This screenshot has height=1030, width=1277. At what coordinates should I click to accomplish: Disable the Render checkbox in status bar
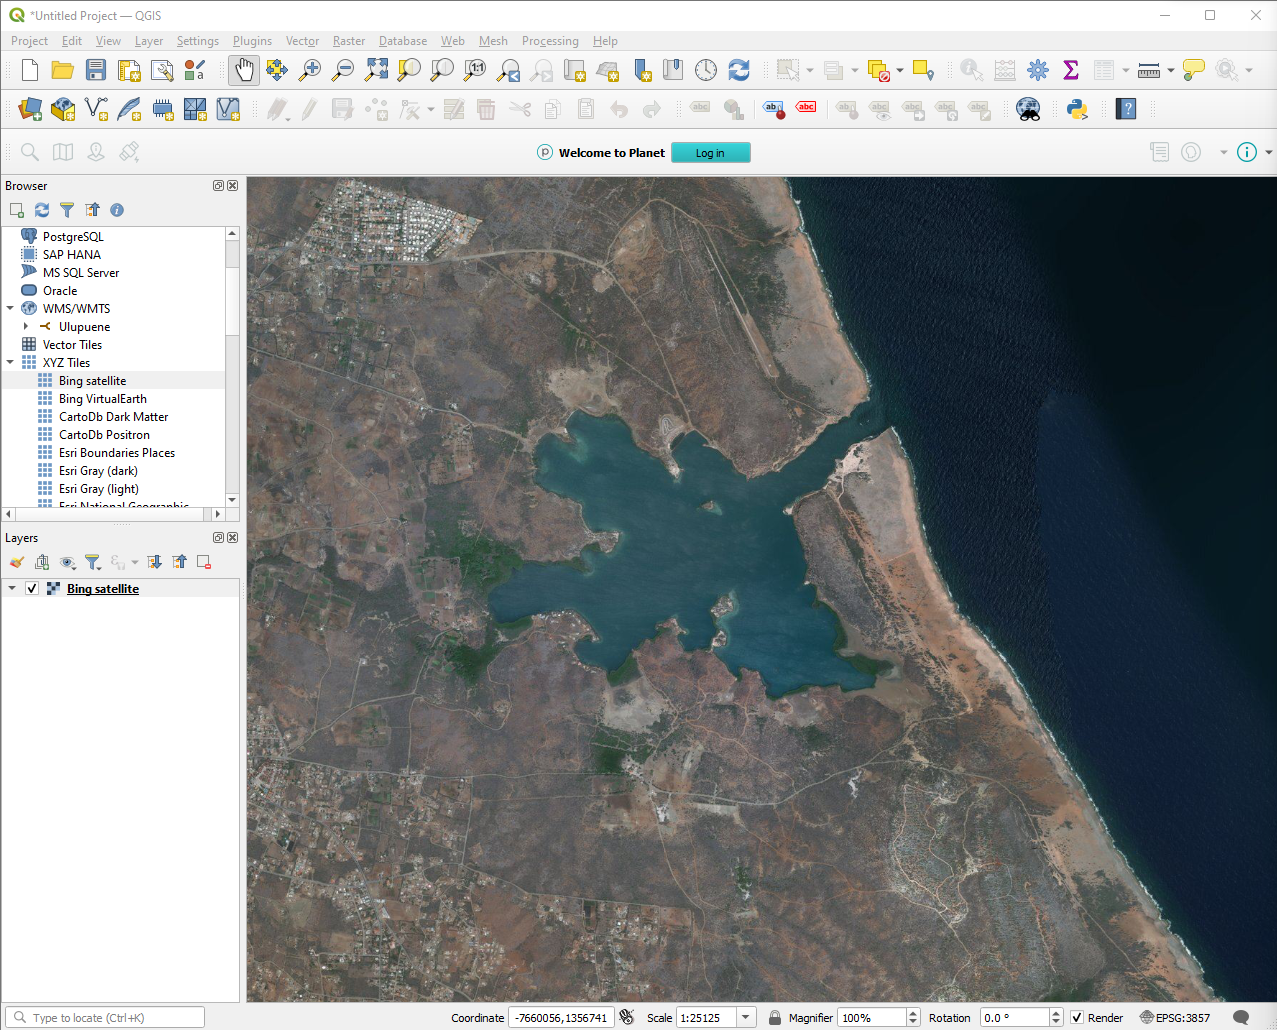click(1077, 1018)
